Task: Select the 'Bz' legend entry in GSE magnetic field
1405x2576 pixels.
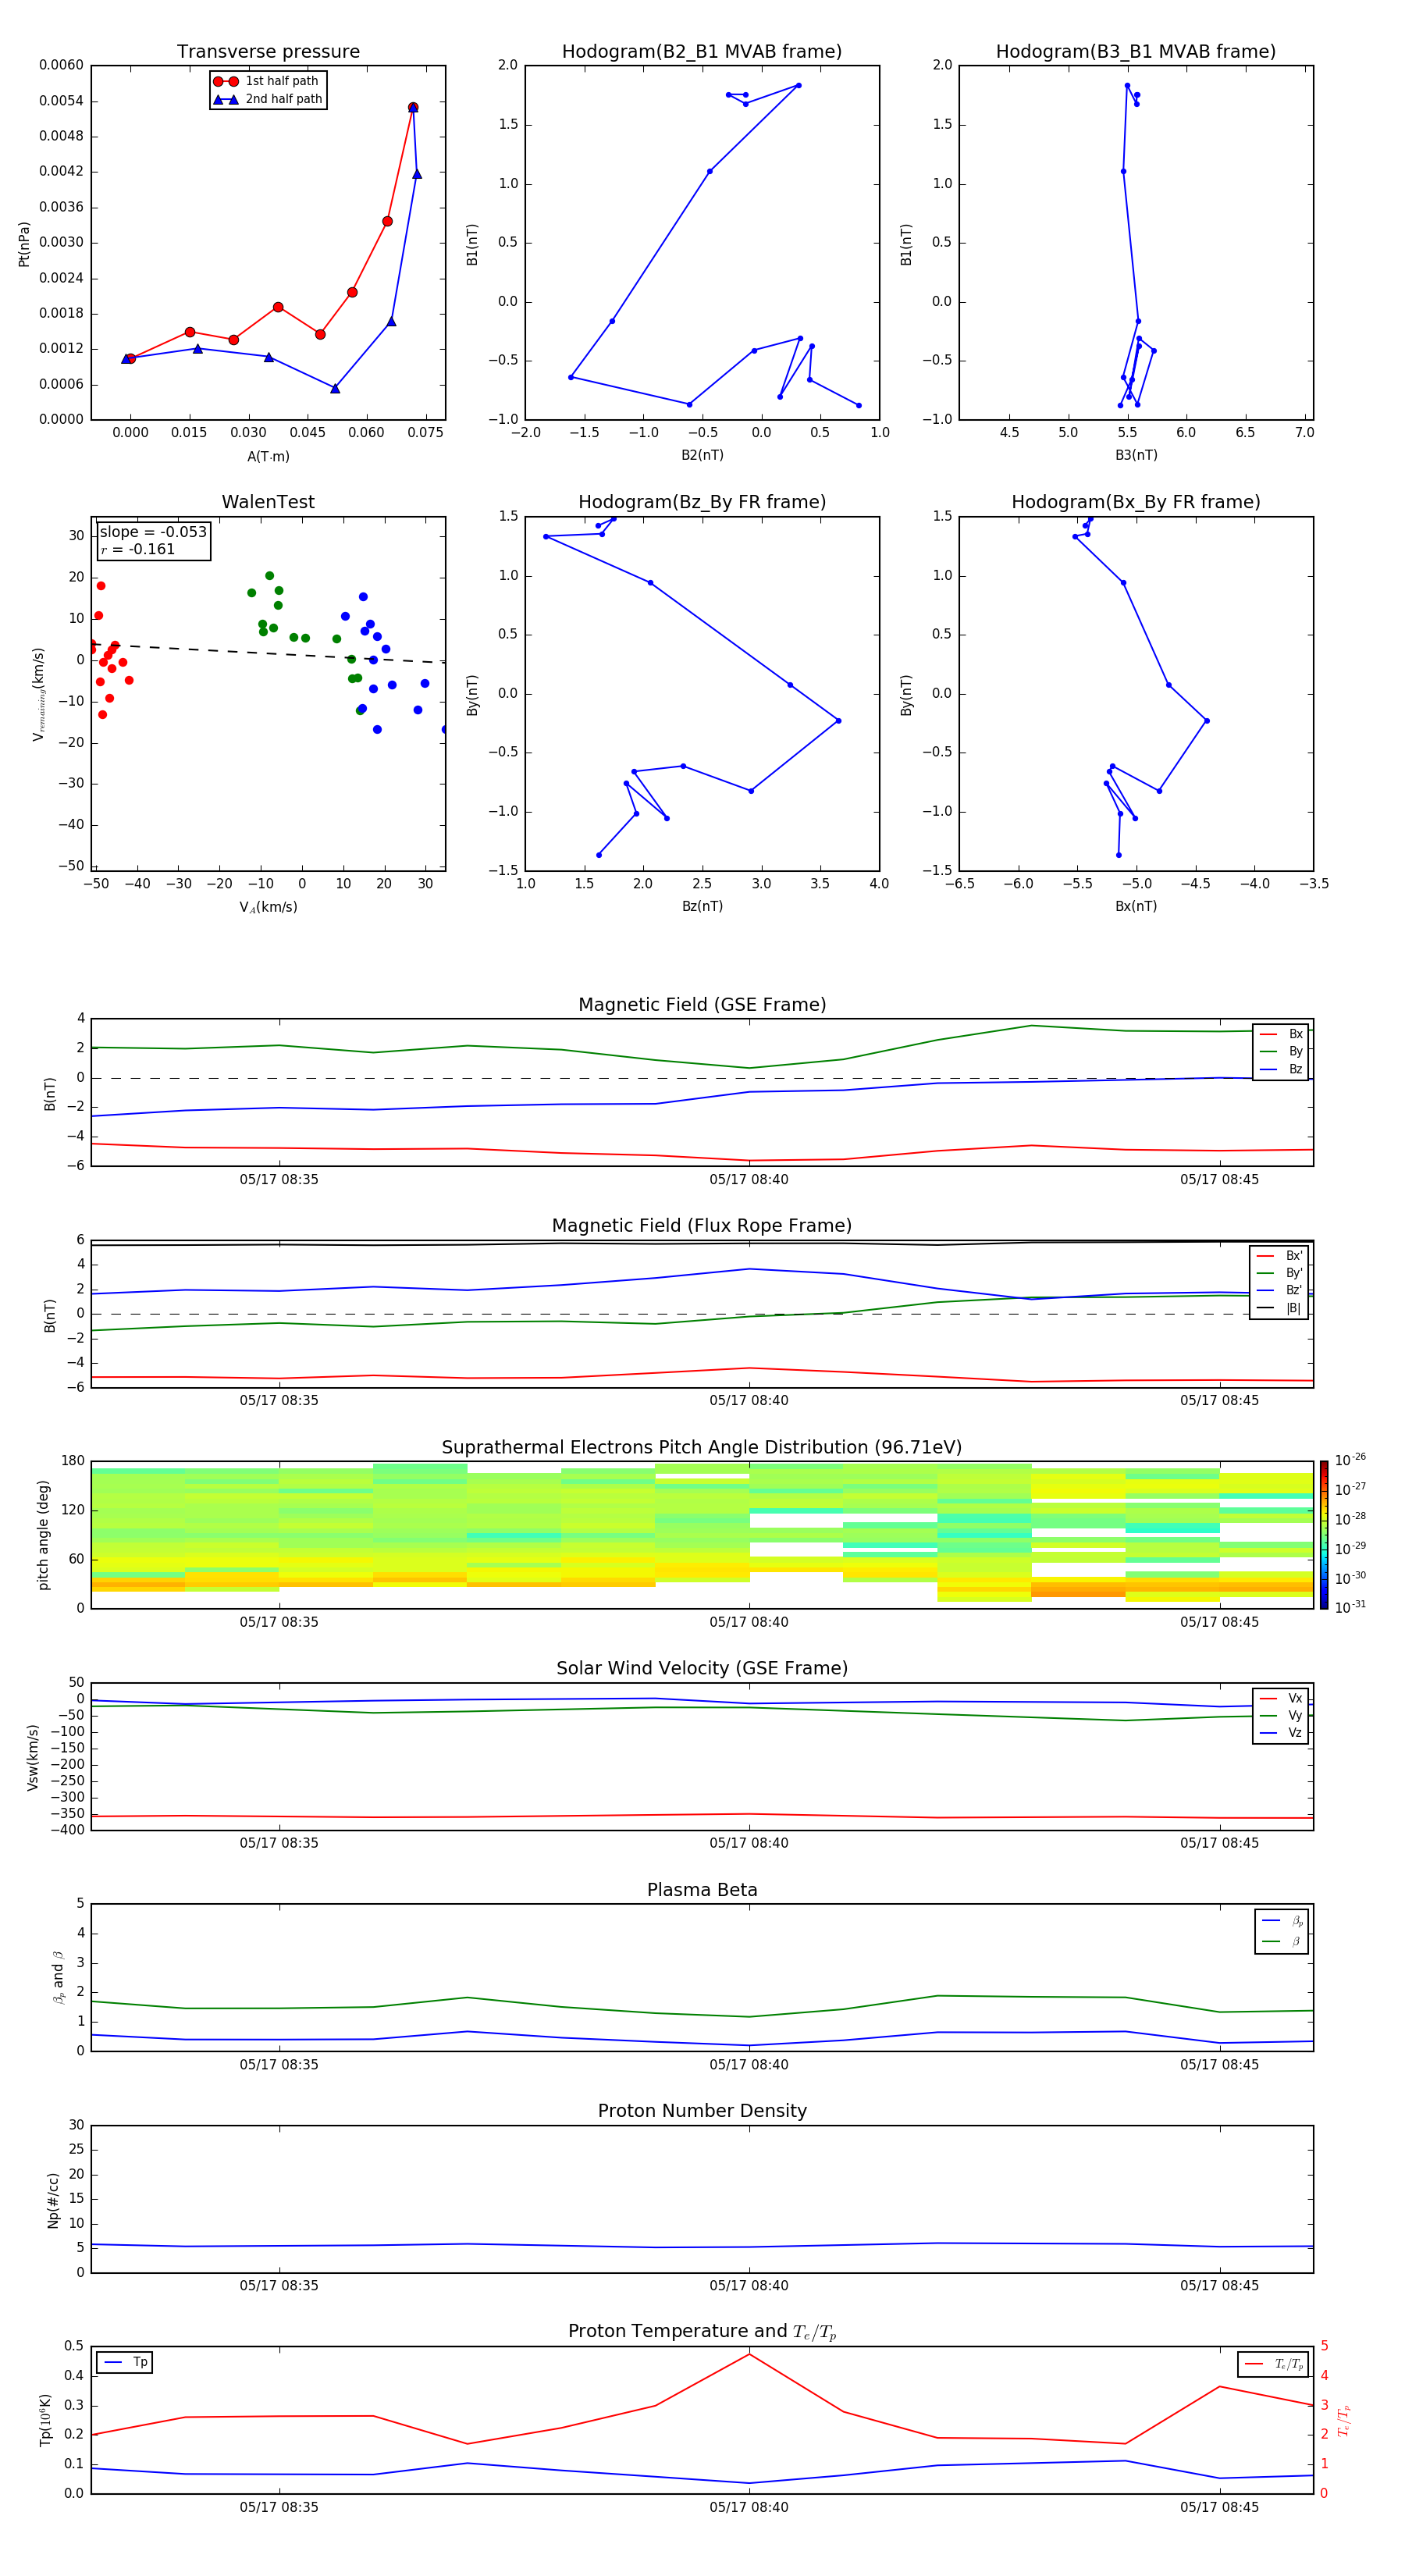Action: tap(1281, 1069)
